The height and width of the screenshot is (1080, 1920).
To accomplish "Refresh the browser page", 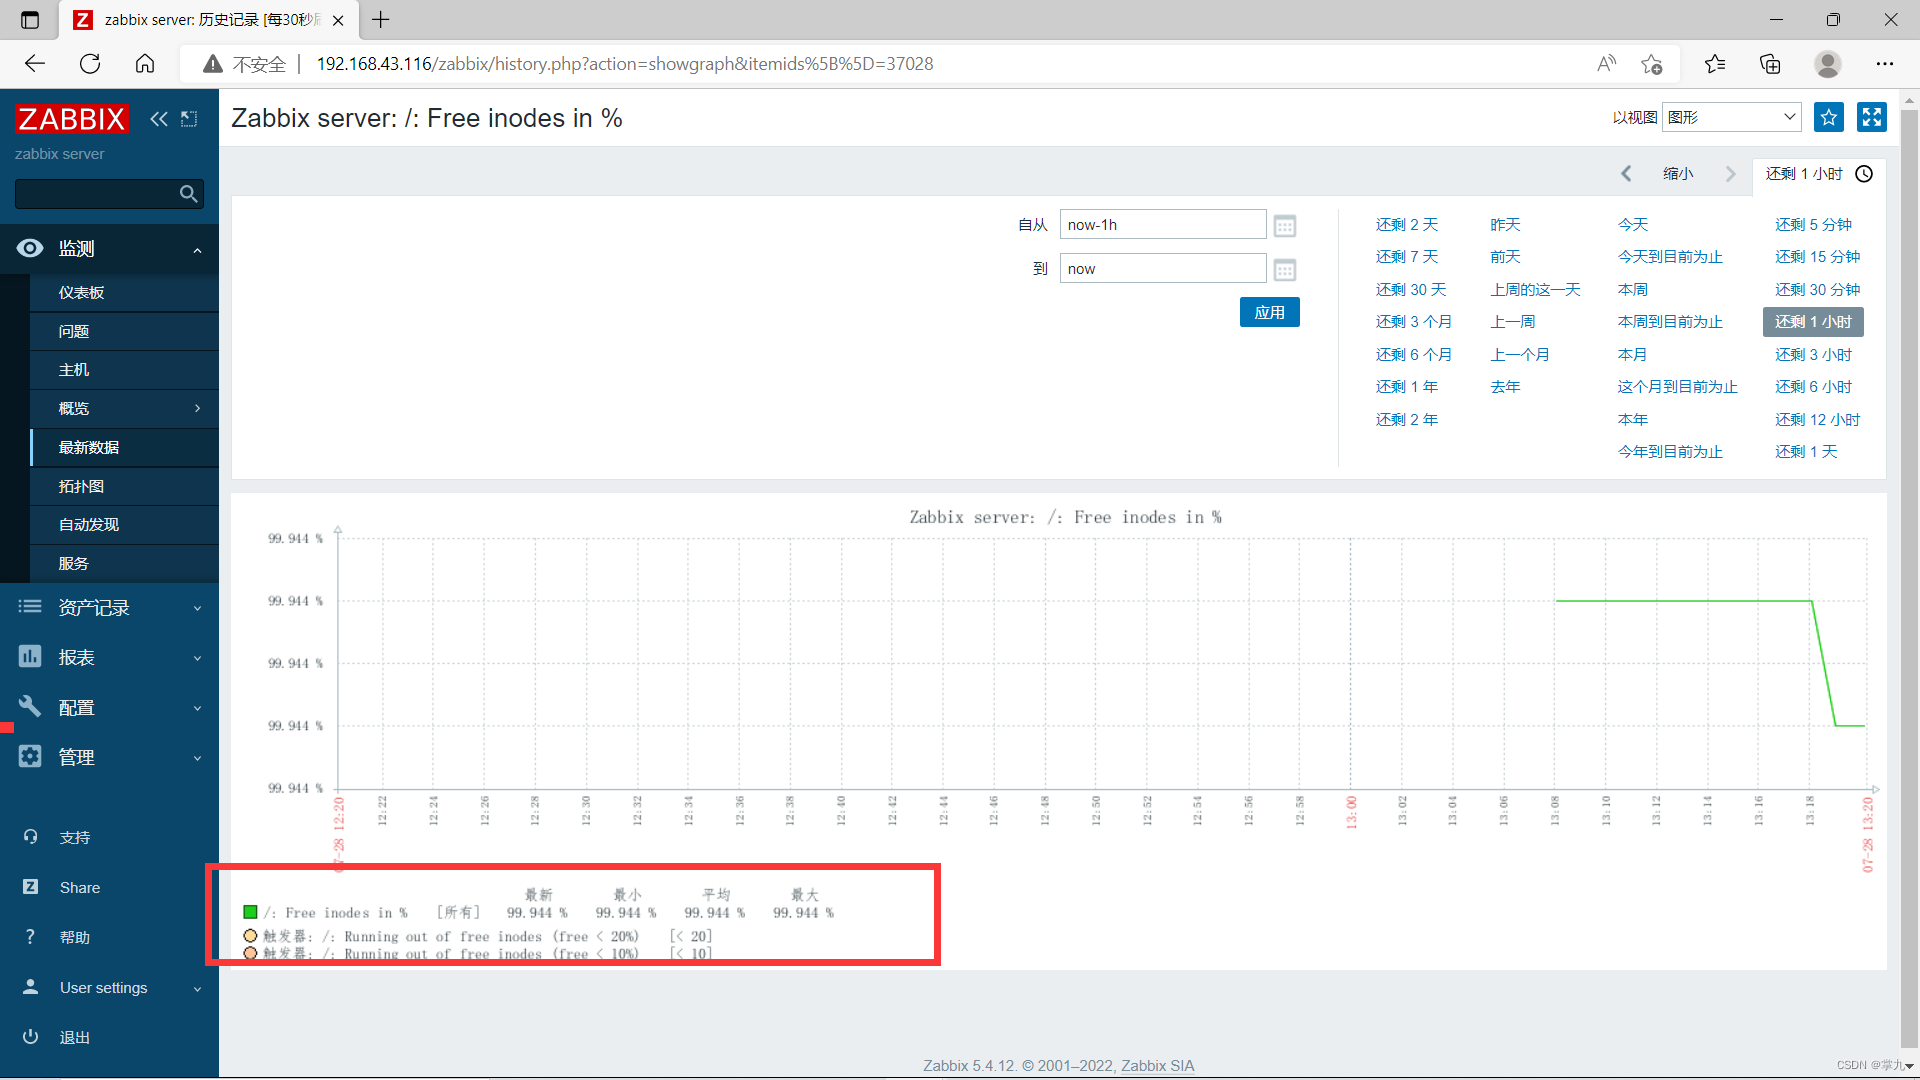I will coord(90,64).
